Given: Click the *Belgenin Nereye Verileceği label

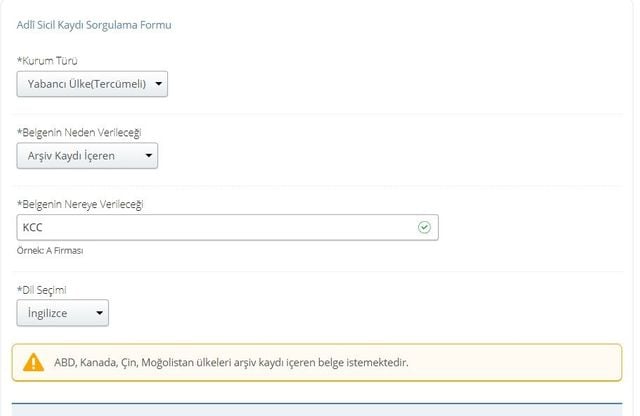Looking at the screenshot, I should tap(80, 204).
